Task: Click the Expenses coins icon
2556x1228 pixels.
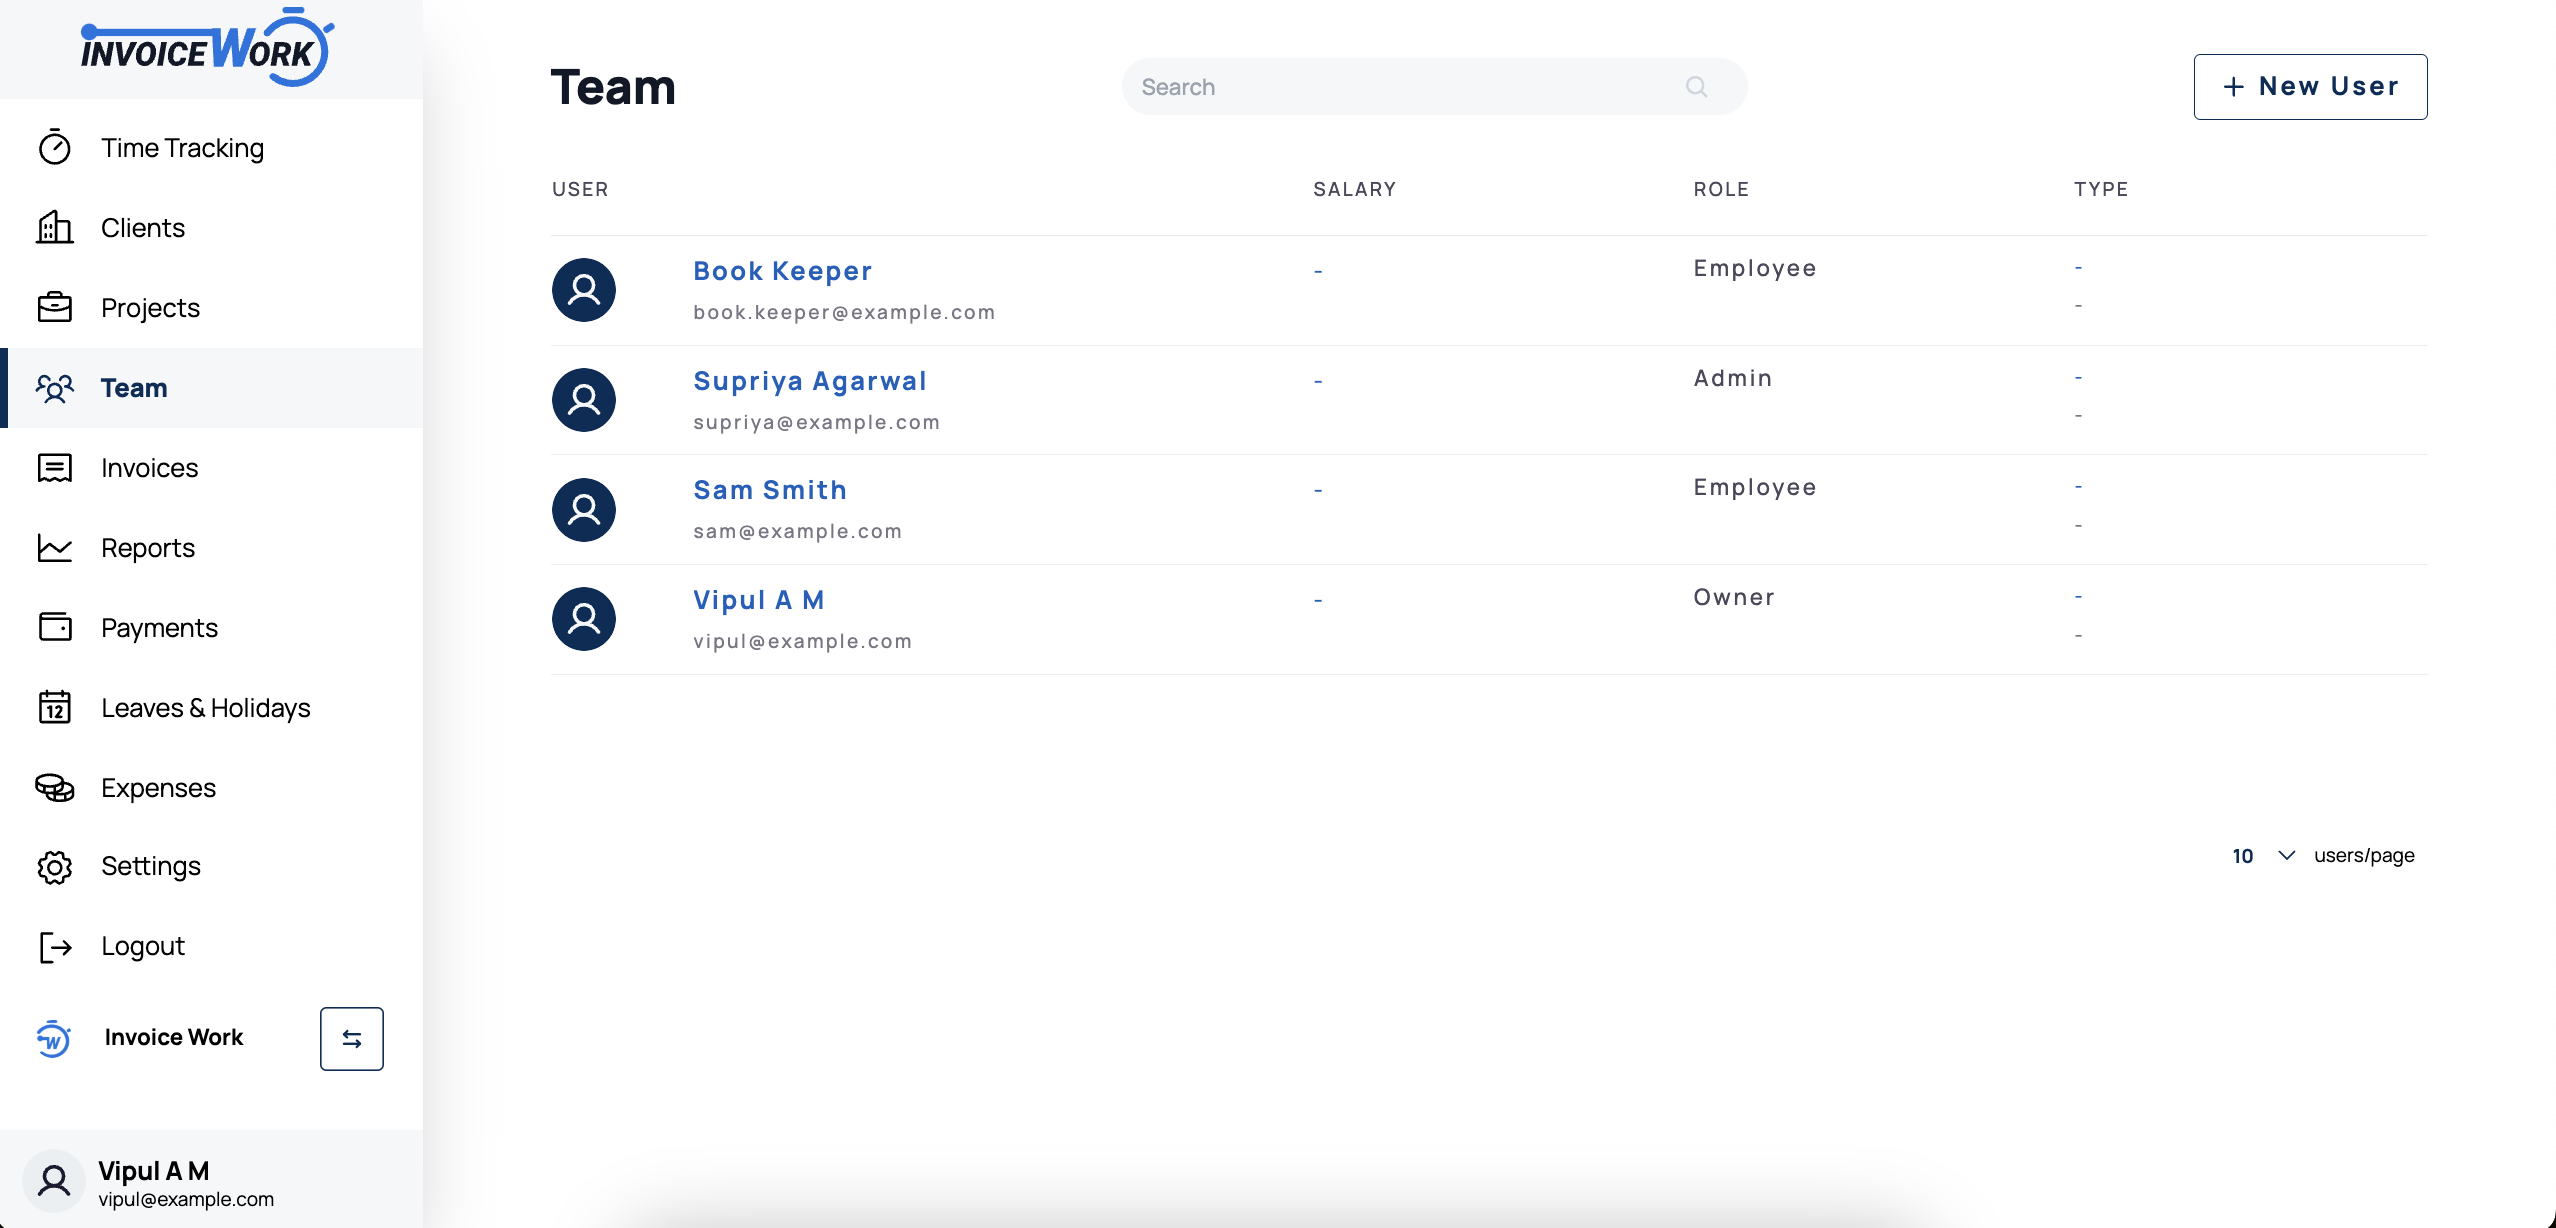Action: pyautogui.click(x=55, y=787)
